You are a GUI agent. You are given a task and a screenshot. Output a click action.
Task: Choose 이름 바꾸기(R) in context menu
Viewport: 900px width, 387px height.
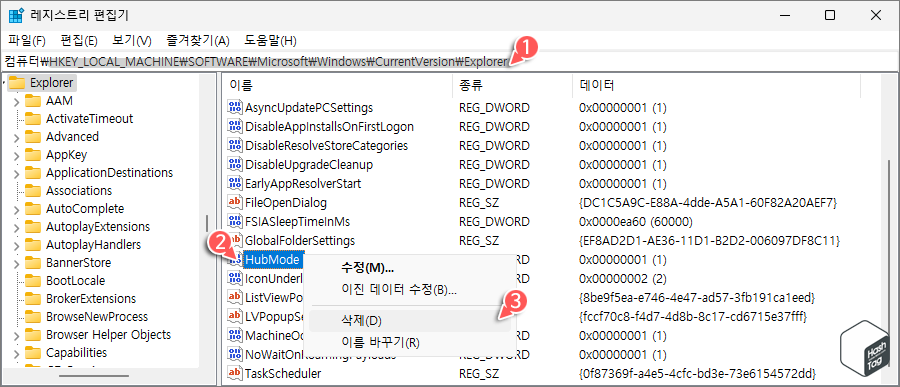pyautogui.click(x=410, y=343)
